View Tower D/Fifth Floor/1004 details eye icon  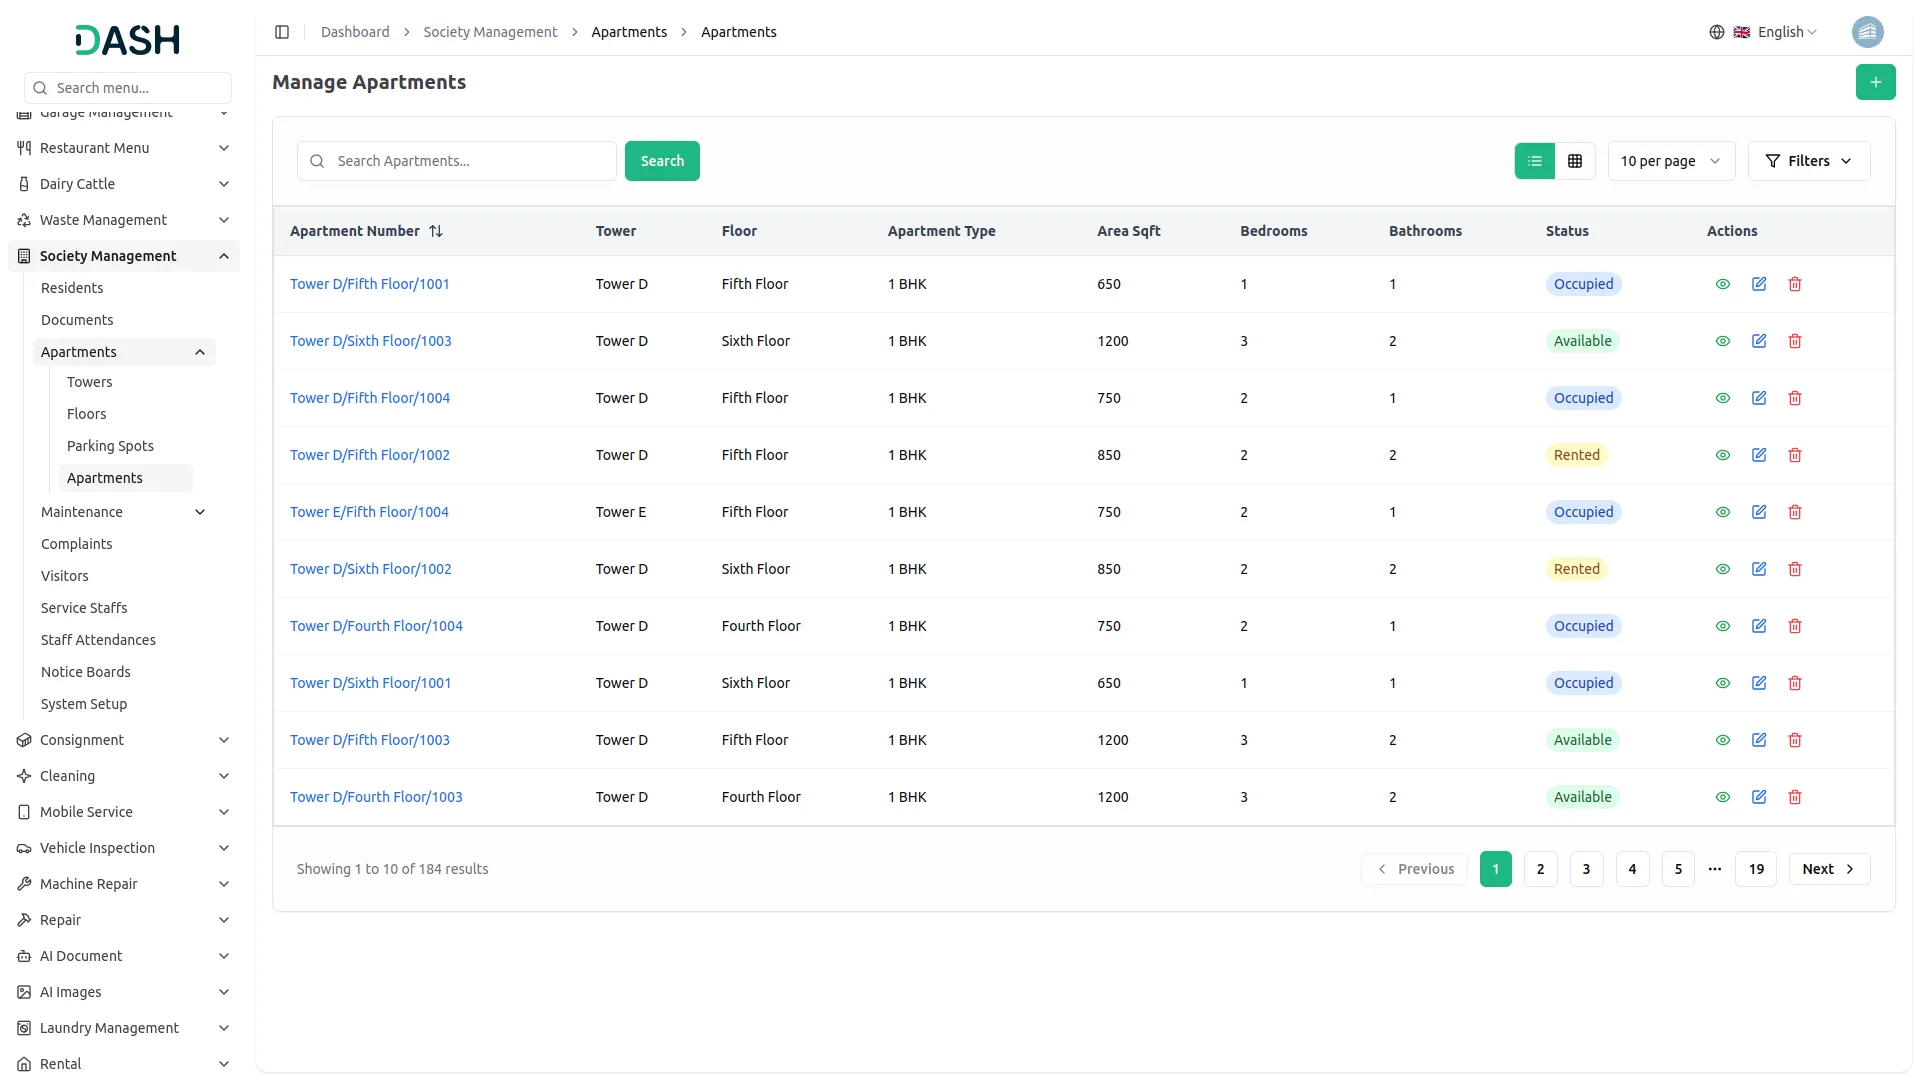(x=1722, y=398)
